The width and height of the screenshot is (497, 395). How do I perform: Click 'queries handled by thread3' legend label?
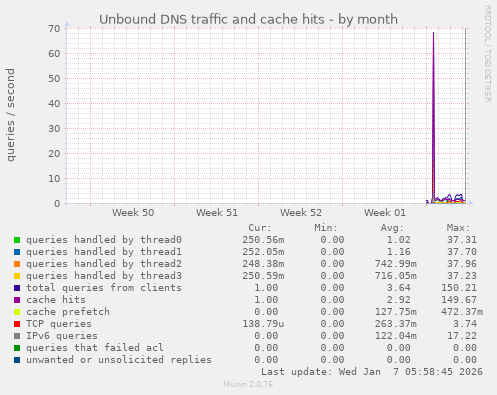[104, 276]
